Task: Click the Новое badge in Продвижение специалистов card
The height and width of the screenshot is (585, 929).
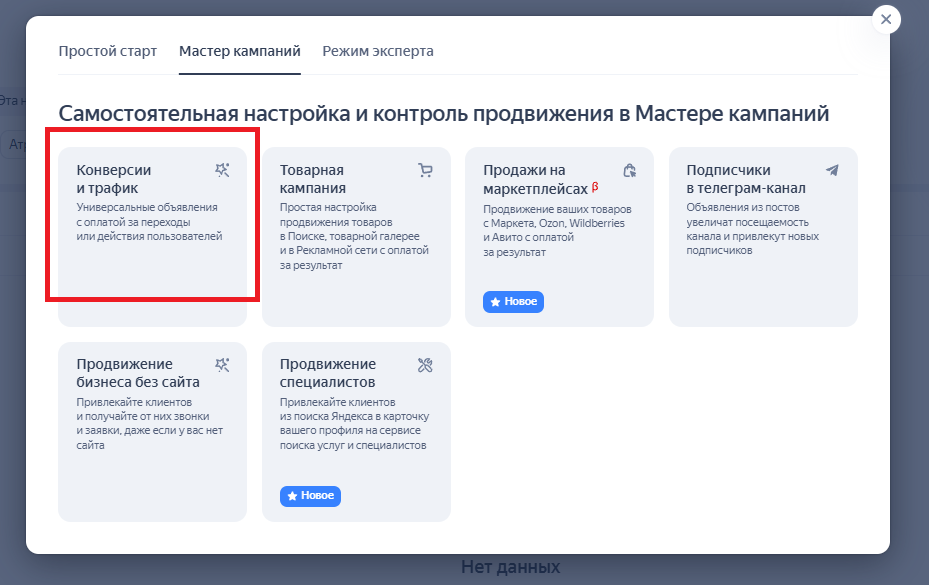Action: [310, 496]
